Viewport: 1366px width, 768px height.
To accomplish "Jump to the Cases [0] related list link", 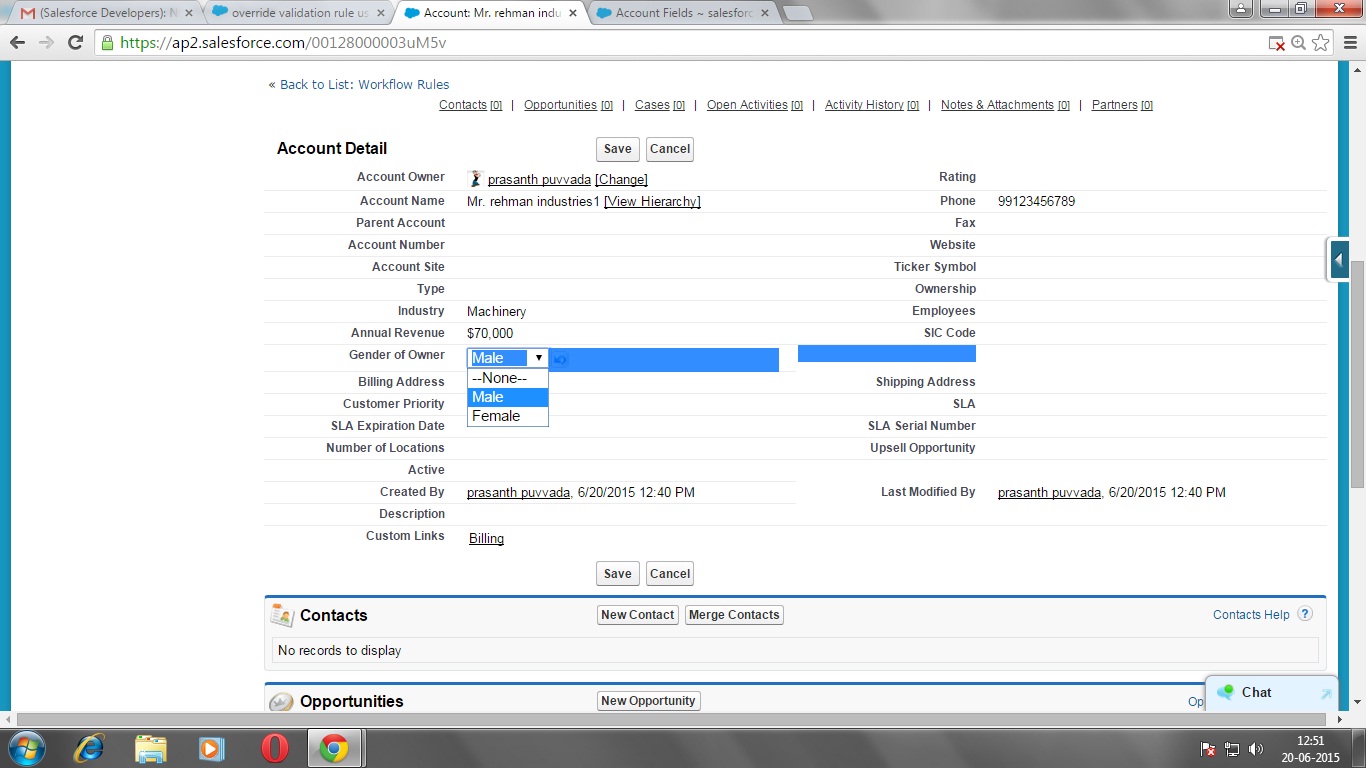I will point(660,105).
